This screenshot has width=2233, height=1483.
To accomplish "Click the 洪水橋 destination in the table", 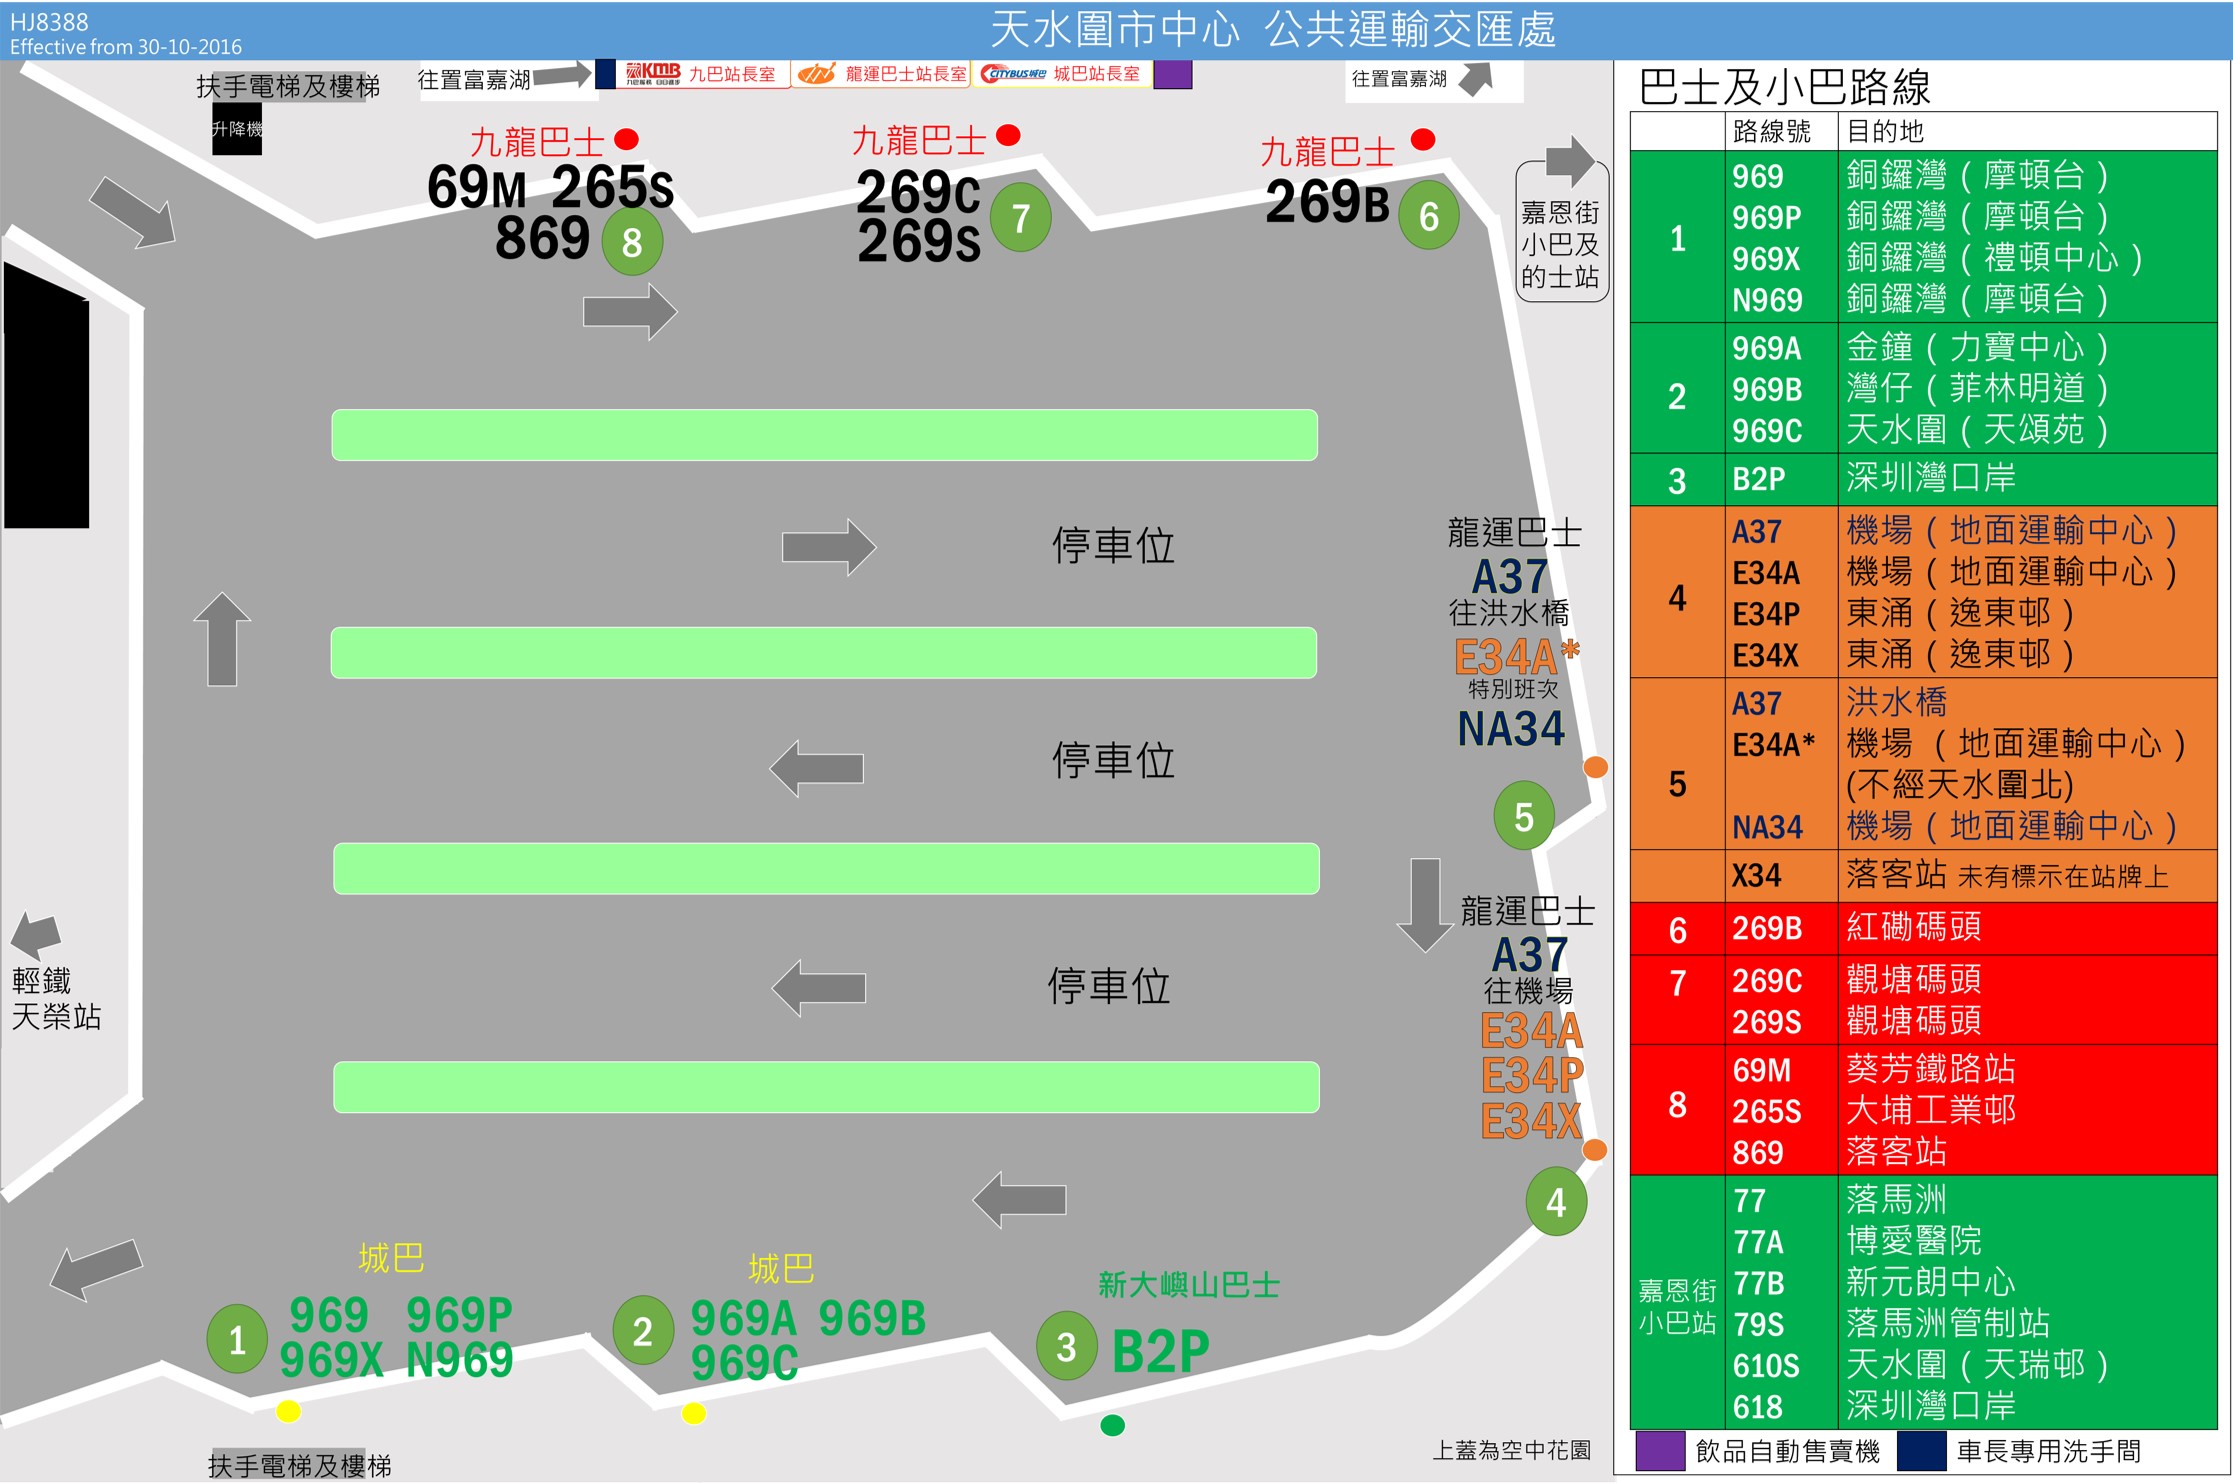I will [x=1896, y=702].
